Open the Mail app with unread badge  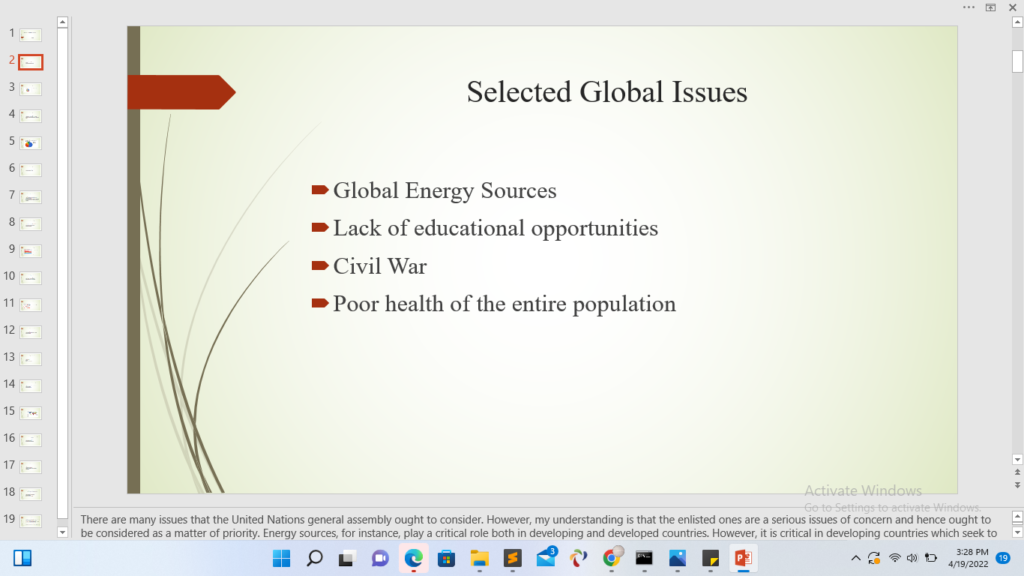point(546,558)
